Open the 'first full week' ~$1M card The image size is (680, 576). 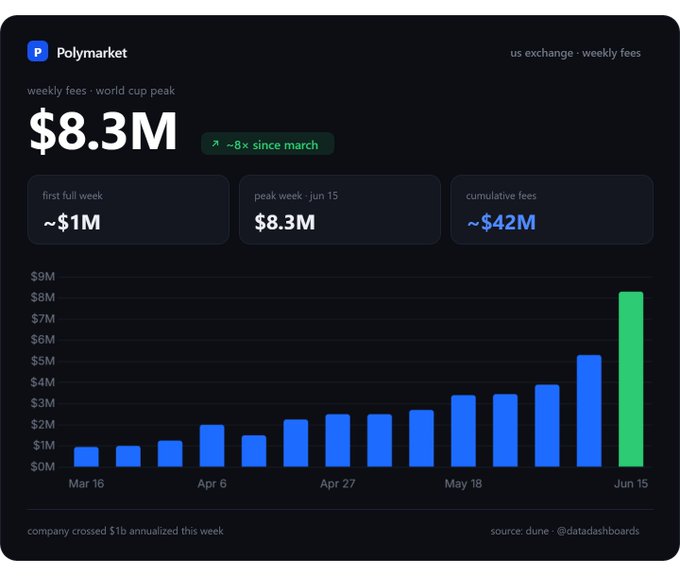pos(128,210)
